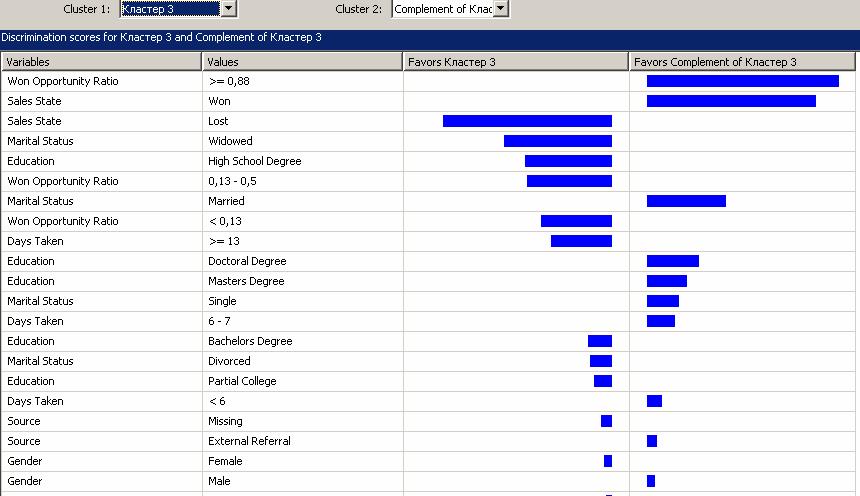The image size is (860, 496).
Task: Select the 'Masters Degree' cell
Action: click(x=303, y=281)
